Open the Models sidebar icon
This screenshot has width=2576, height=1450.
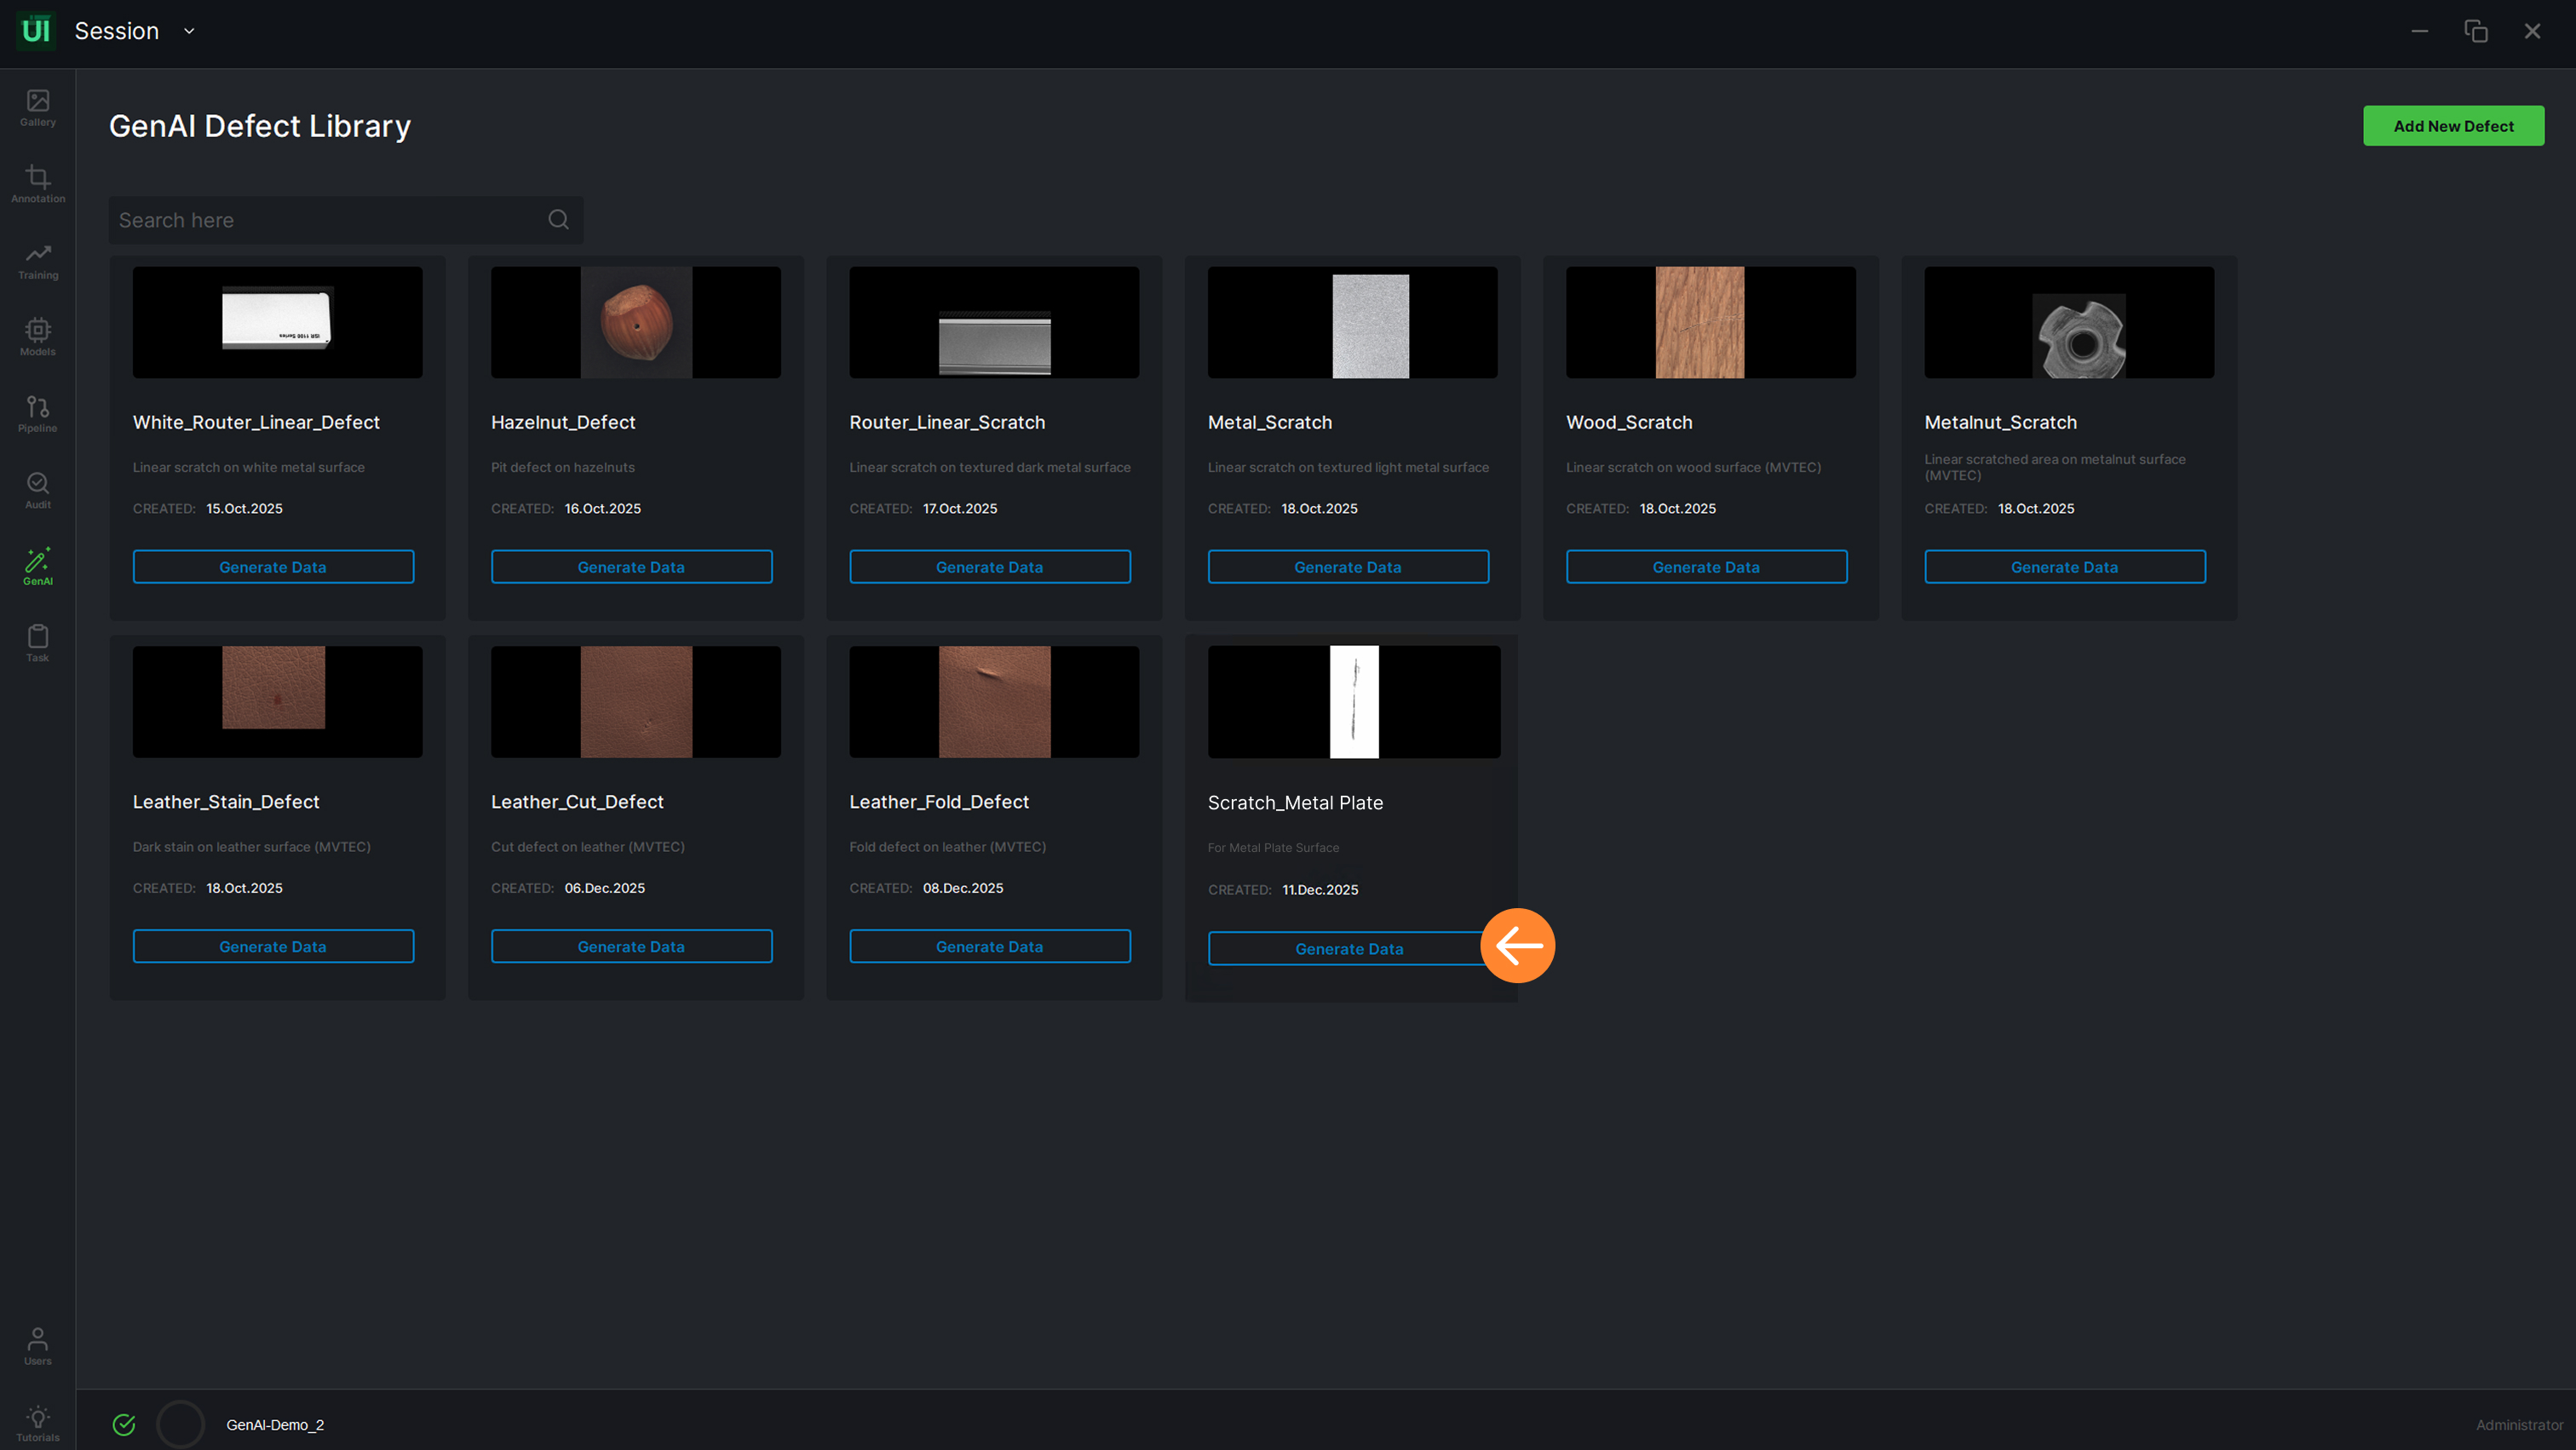[x=38, y=336]
